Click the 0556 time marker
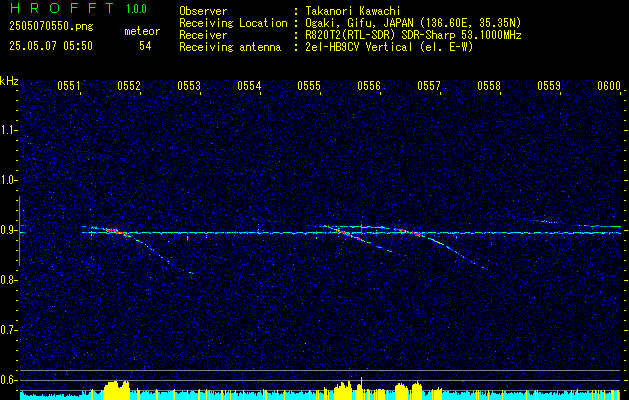Viewport: 629px width, 400px height. click(x=369, y=86)
